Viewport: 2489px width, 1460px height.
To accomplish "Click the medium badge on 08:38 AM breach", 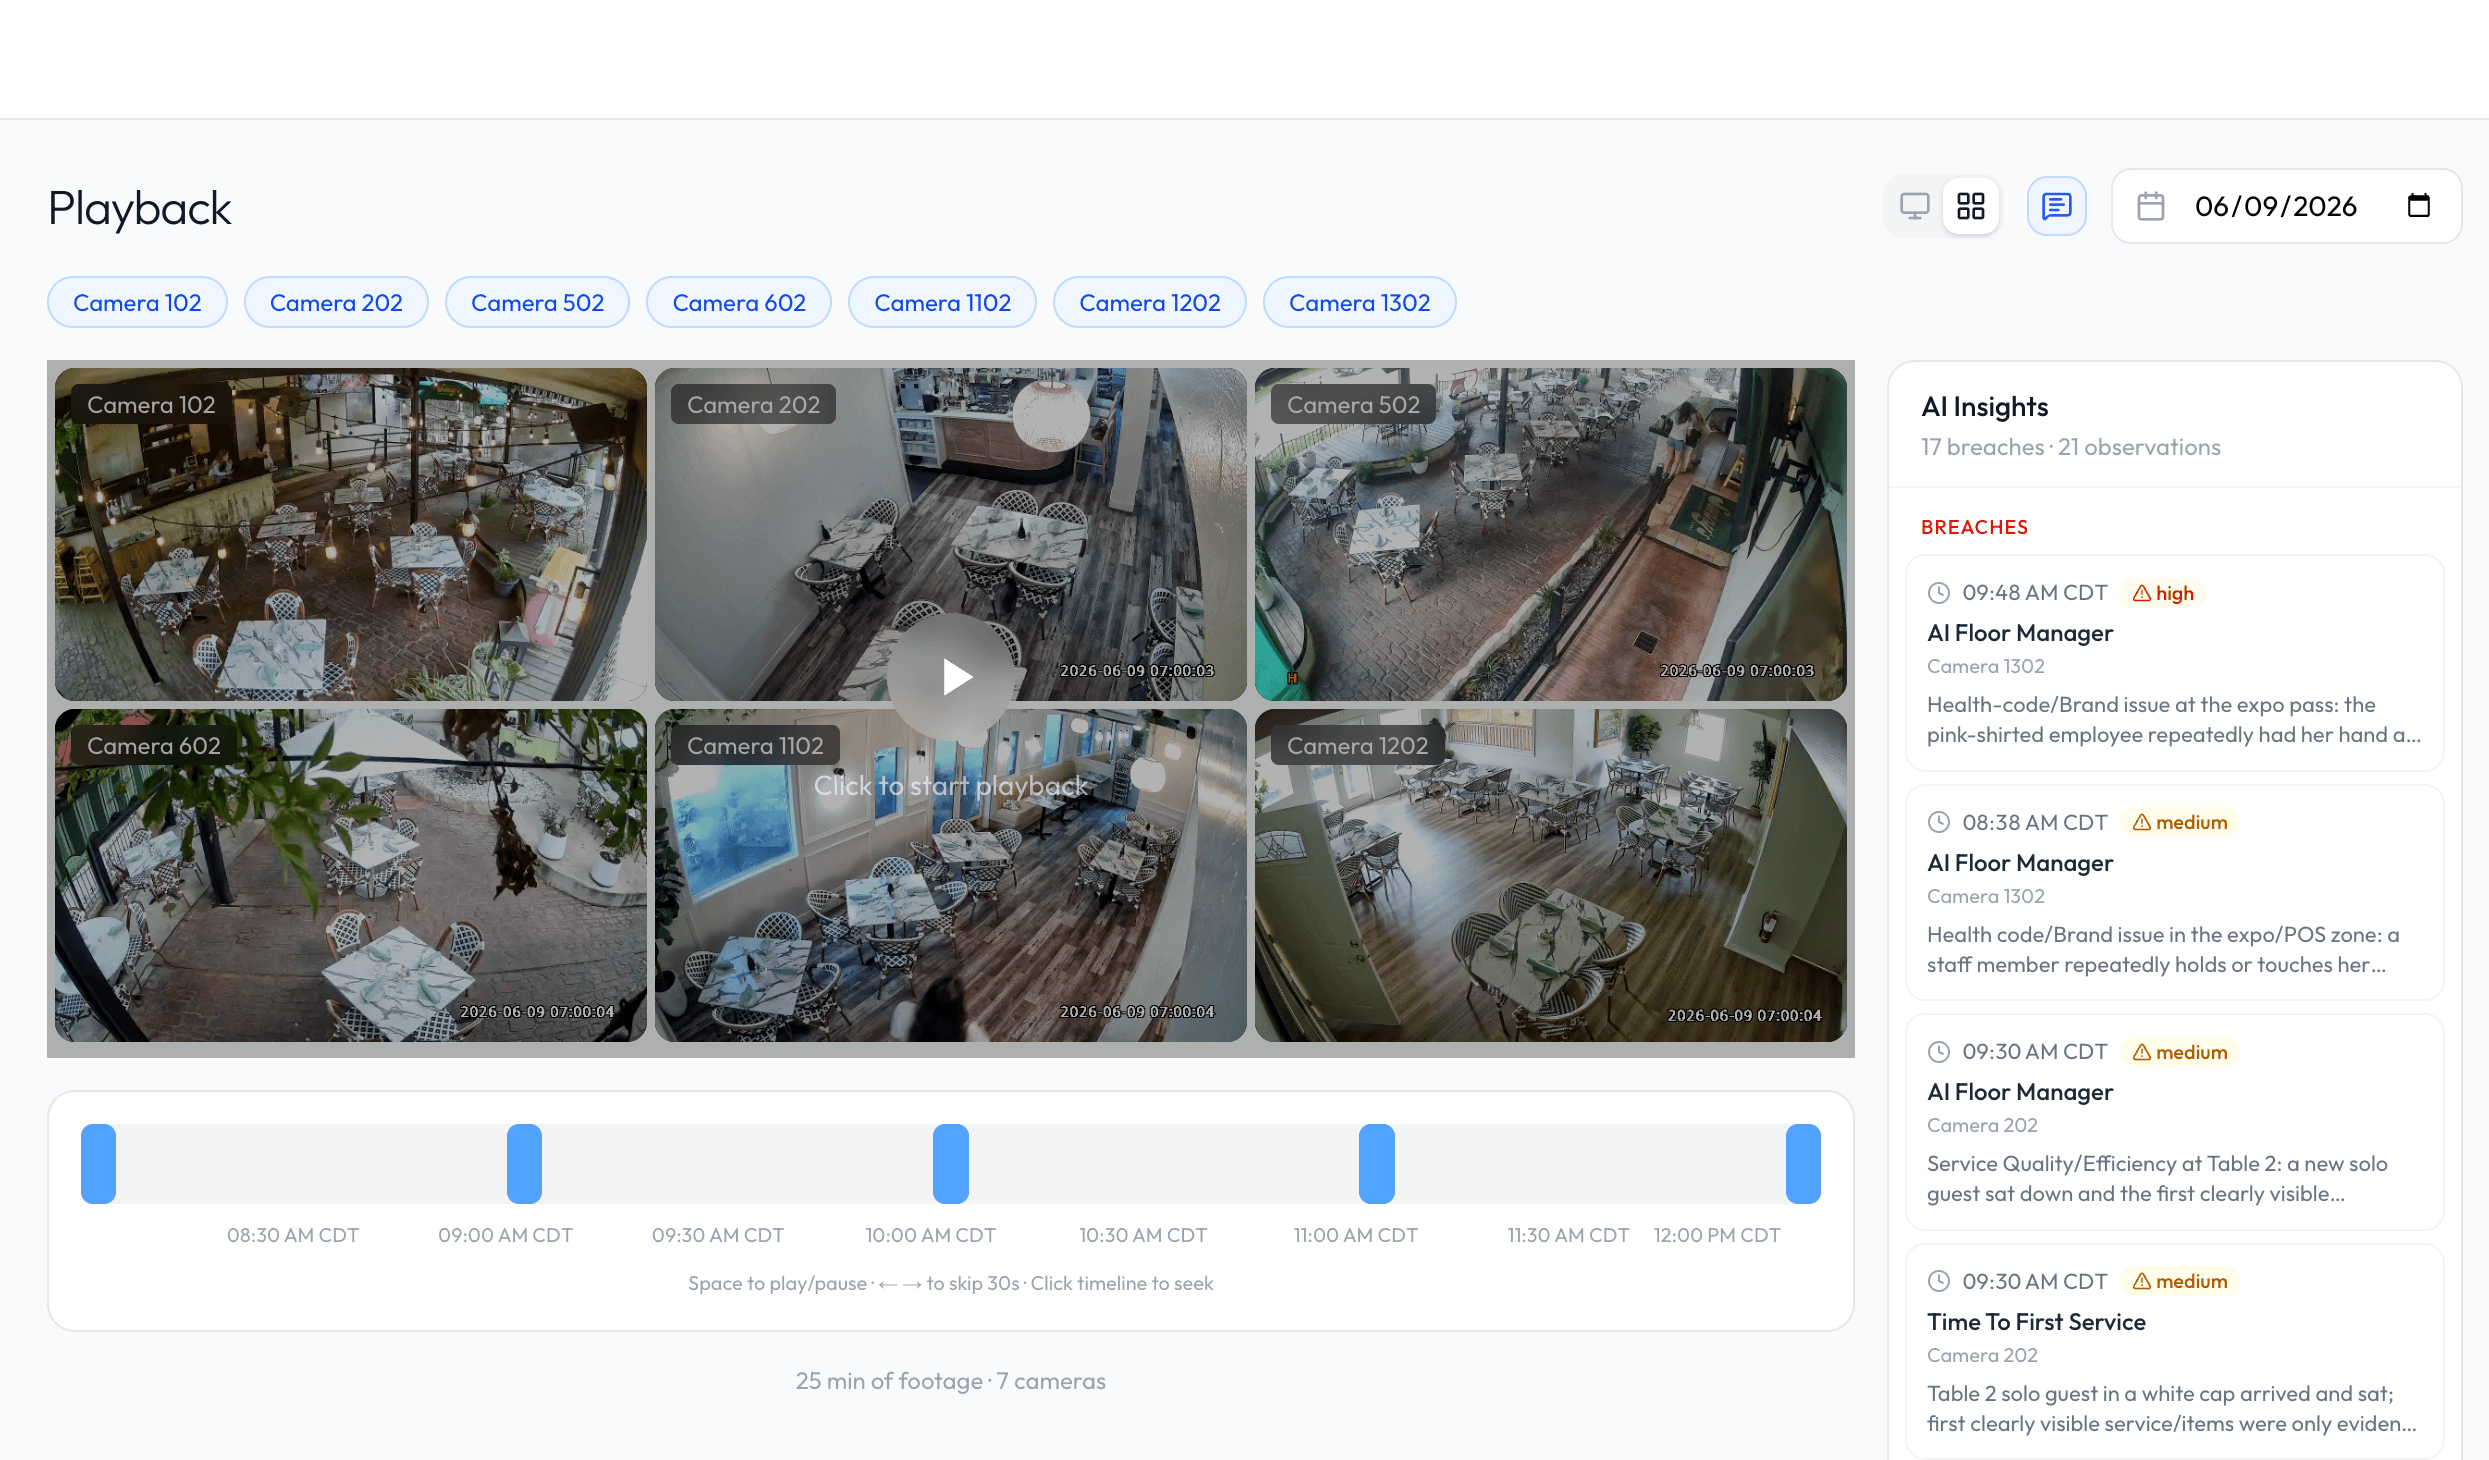I will click(2179, 822).
